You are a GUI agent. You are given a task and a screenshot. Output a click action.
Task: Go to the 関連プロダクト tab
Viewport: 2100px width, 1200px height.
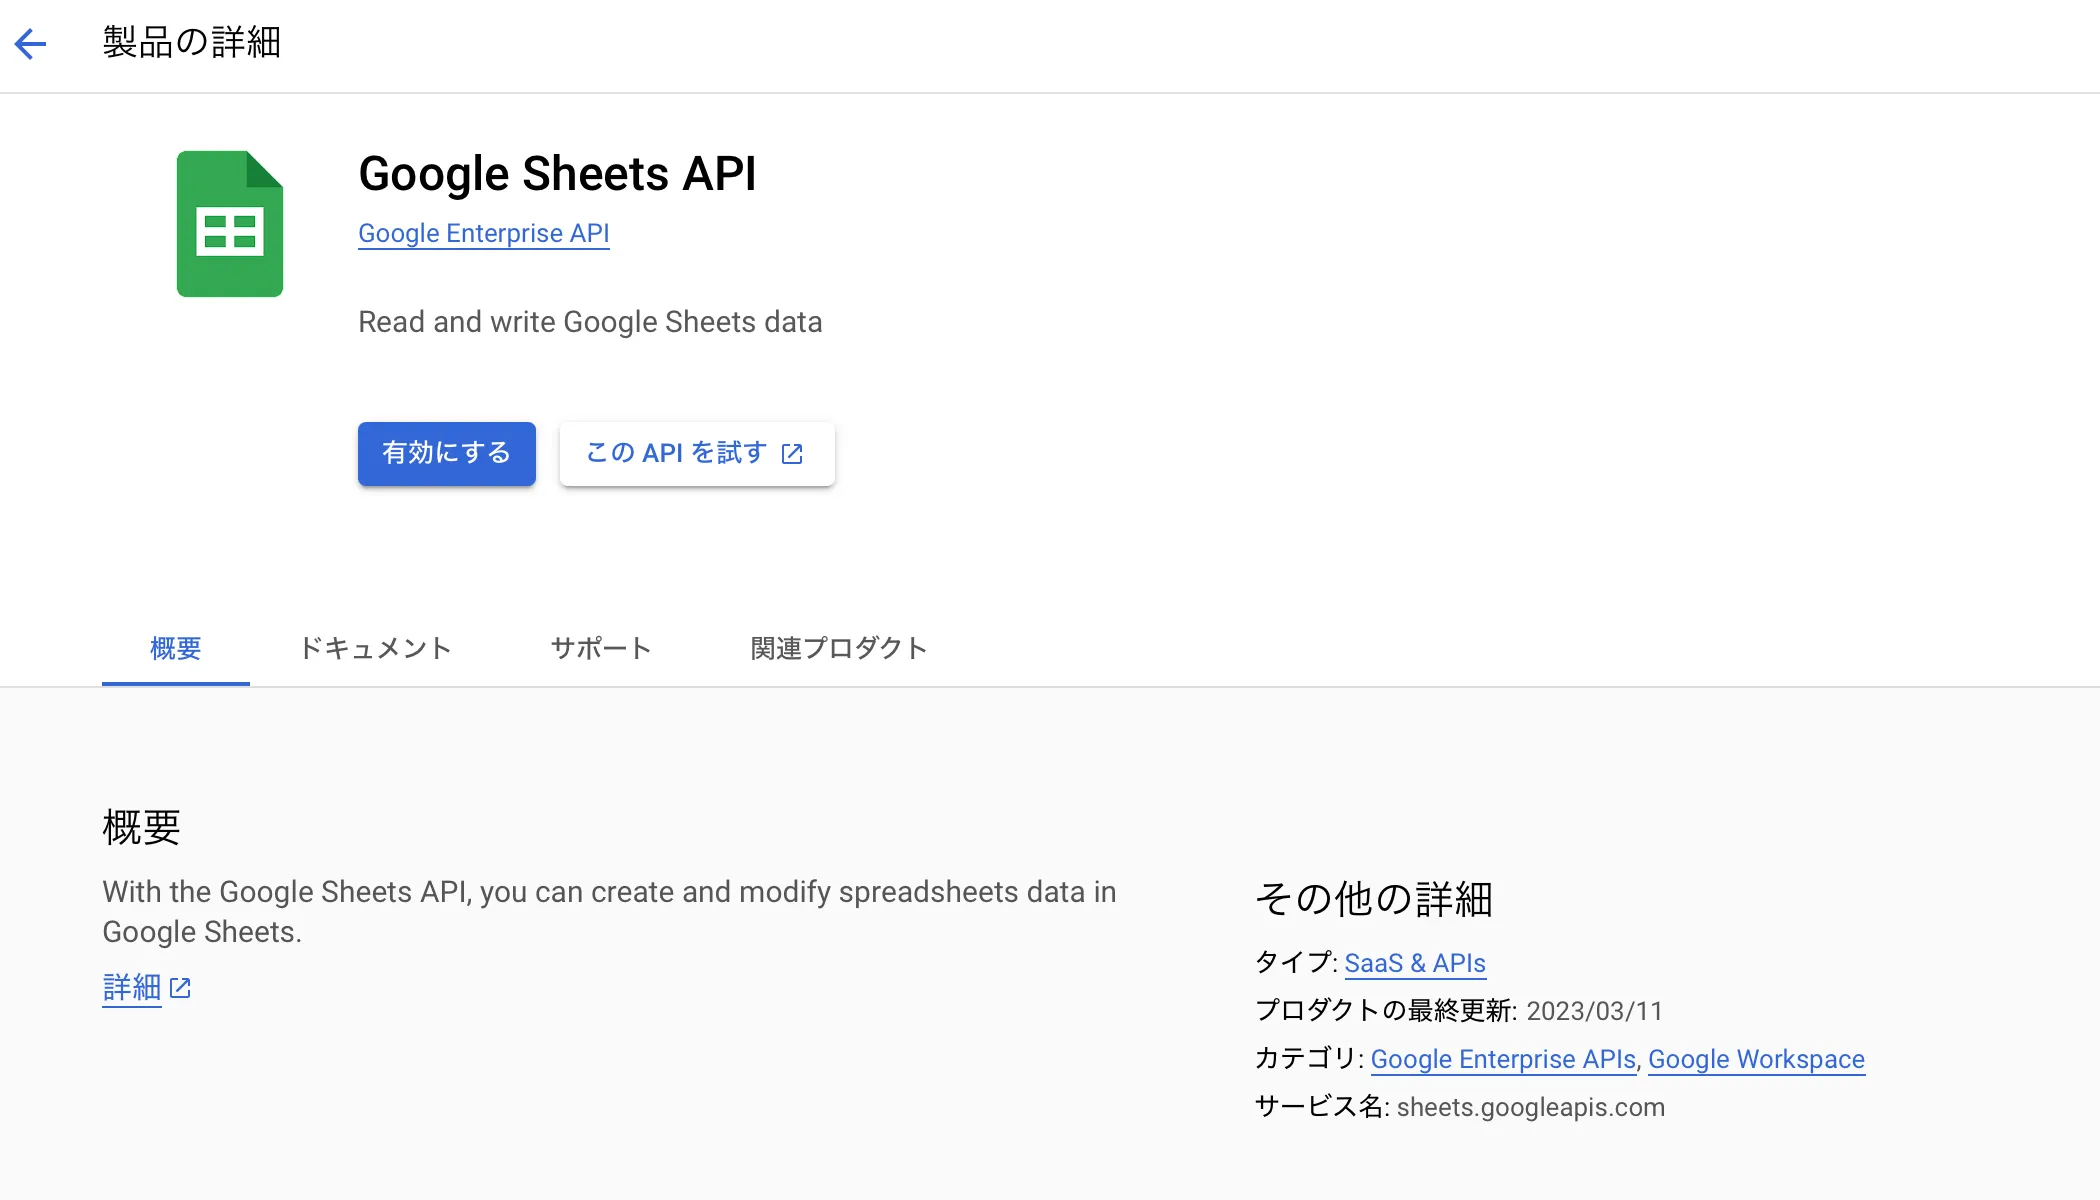pos(838,648)
